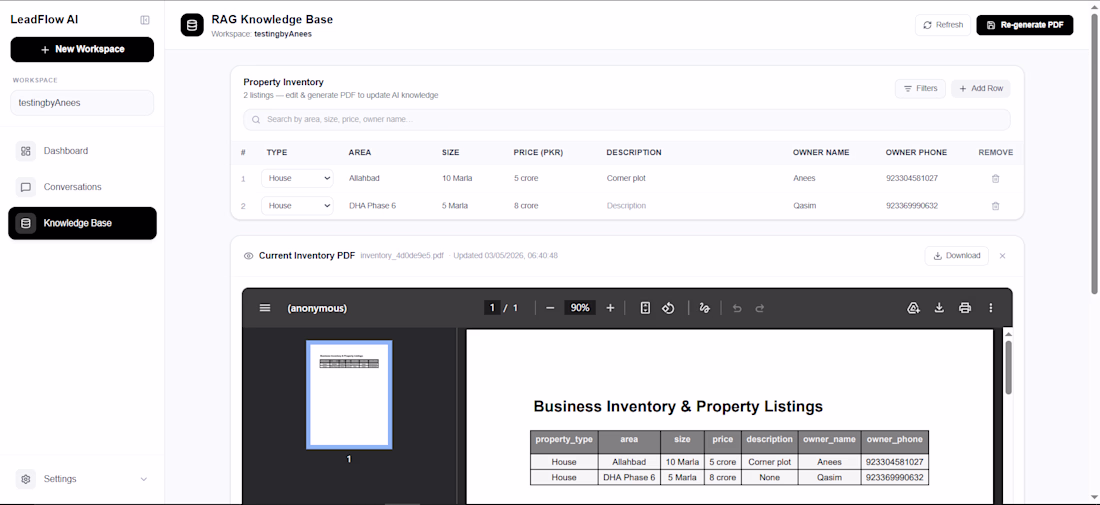Click the Re-generate PDF button
The width and height of the screenshot is (1100, 505).
click(1025, 25)
